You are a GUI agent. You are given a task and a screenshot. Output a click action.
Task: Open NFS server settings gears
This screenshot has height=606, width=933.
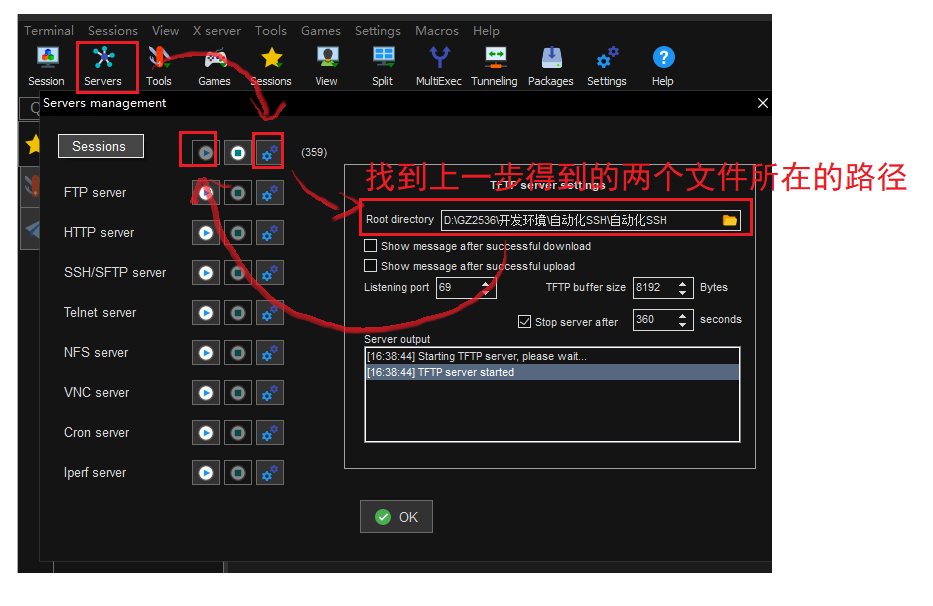pyautogui.click(x=270, y=353)
